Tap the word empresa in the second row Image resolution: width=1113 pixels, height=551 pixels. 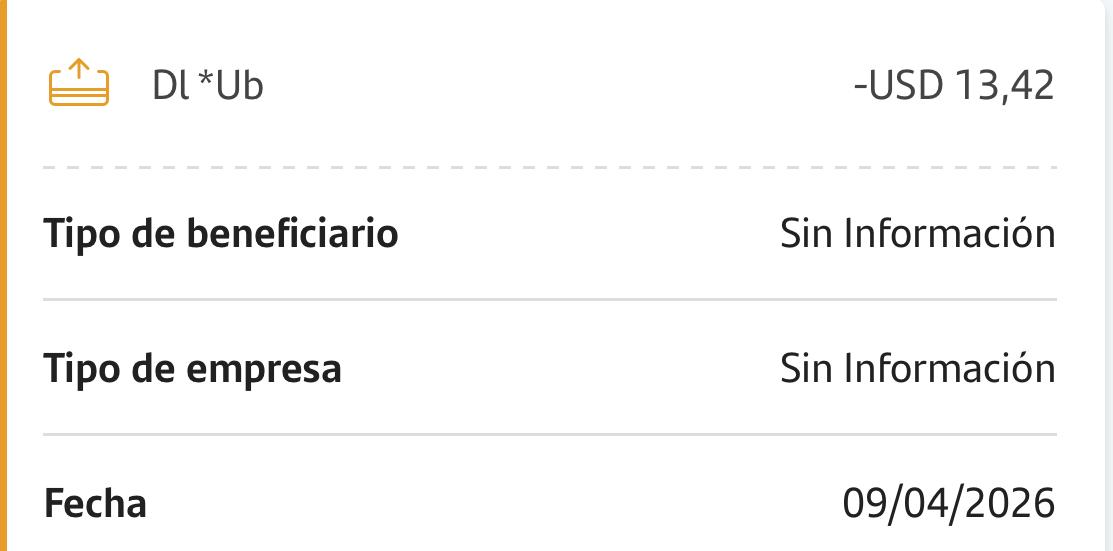(264, 369)
